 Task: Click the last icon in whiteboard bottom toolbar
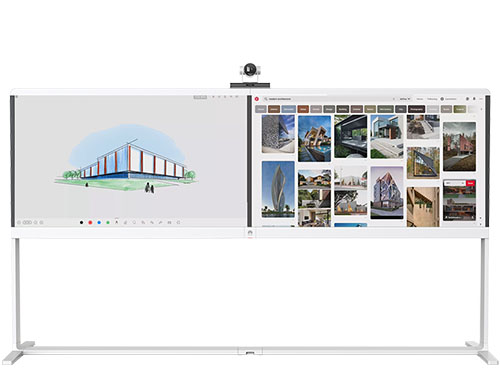click(178, 222)
